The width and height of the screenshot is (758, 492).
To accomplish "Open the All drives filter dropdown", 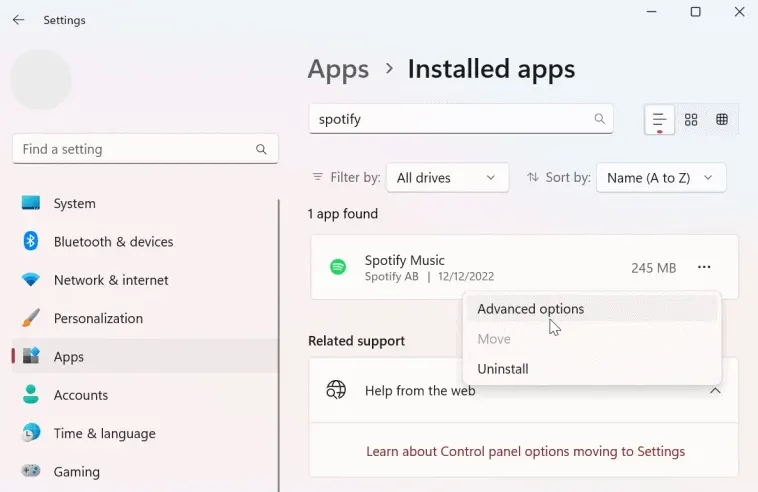I will (448, 178).
